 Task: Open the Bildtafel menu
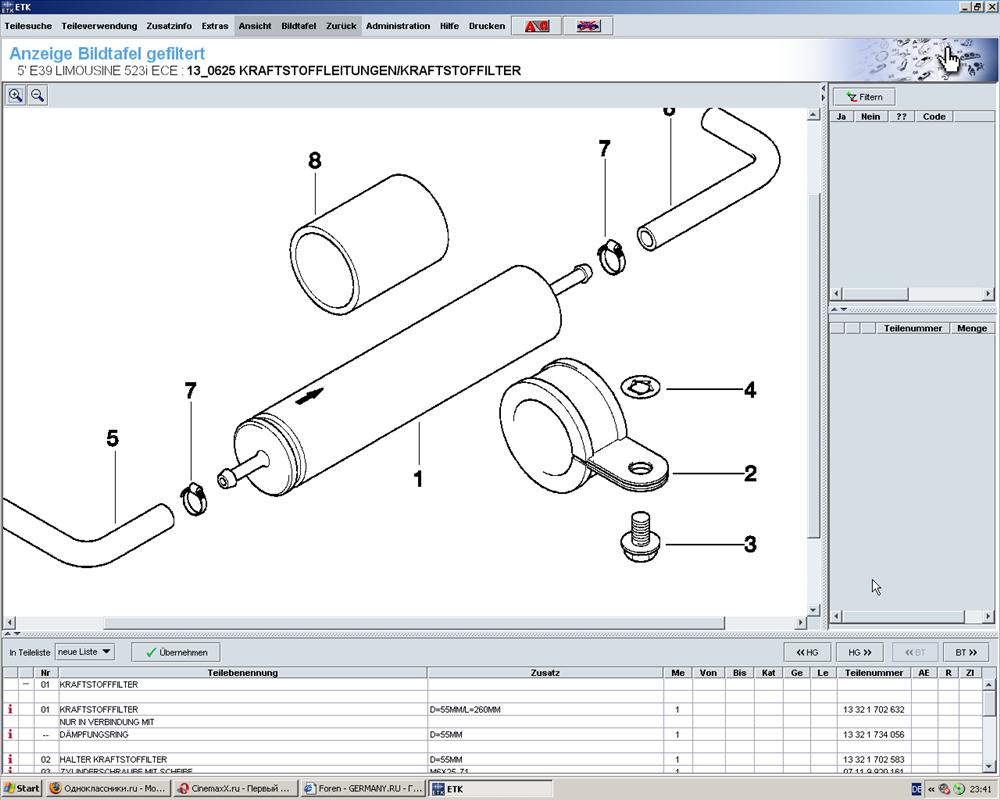[298, 26]
